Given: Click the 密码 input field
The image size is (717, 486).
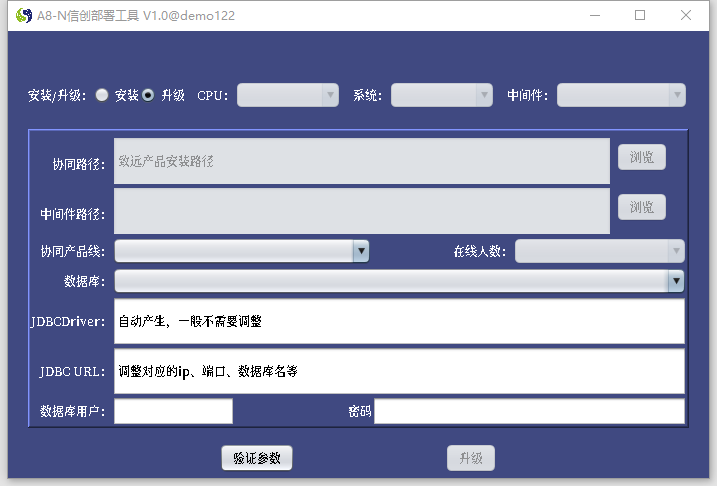Looking at the screenshot, I should point(529,411).
